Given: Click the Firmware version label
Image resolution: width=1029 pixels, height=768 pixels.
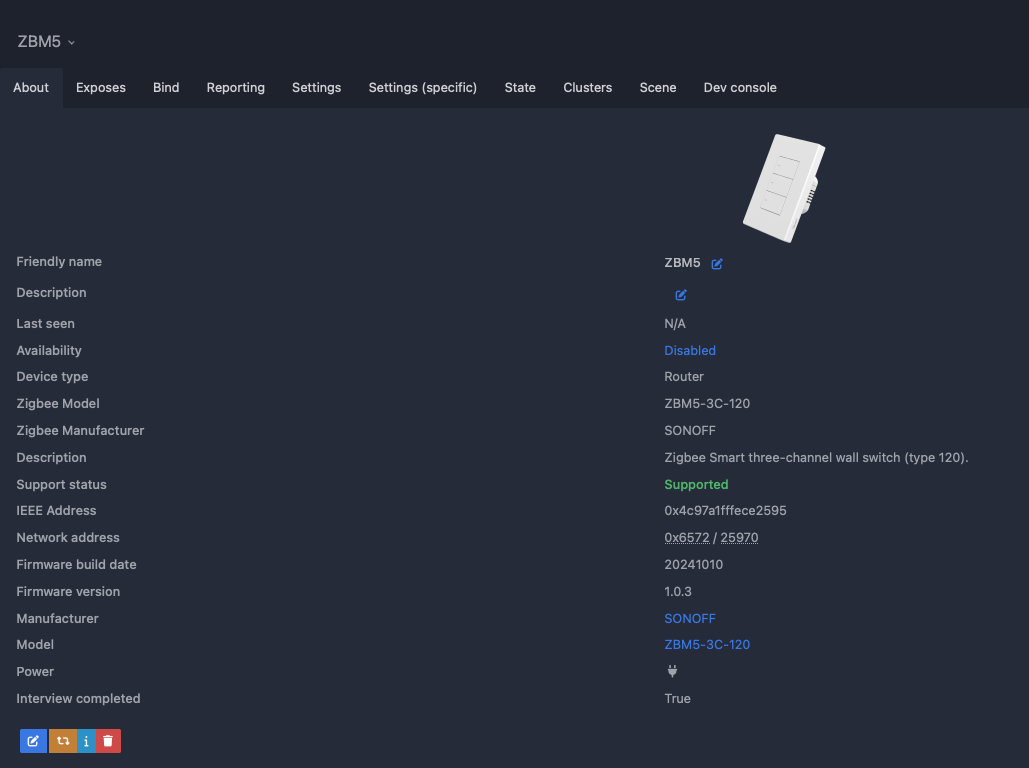Looking at the screenshot, I should (x=68, y=591).
